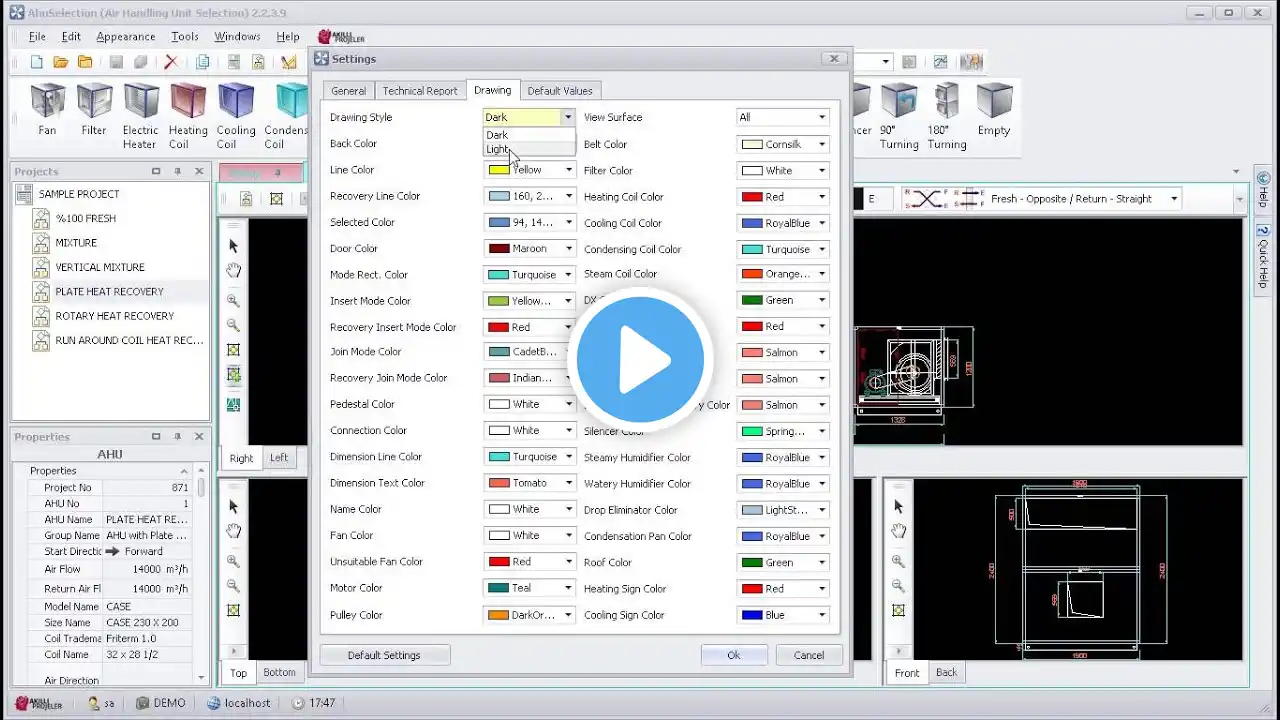Open the Pulley Color DarkOrange swatch
The height and width of the screenshot is (720, 1280).
coord(498,615)
